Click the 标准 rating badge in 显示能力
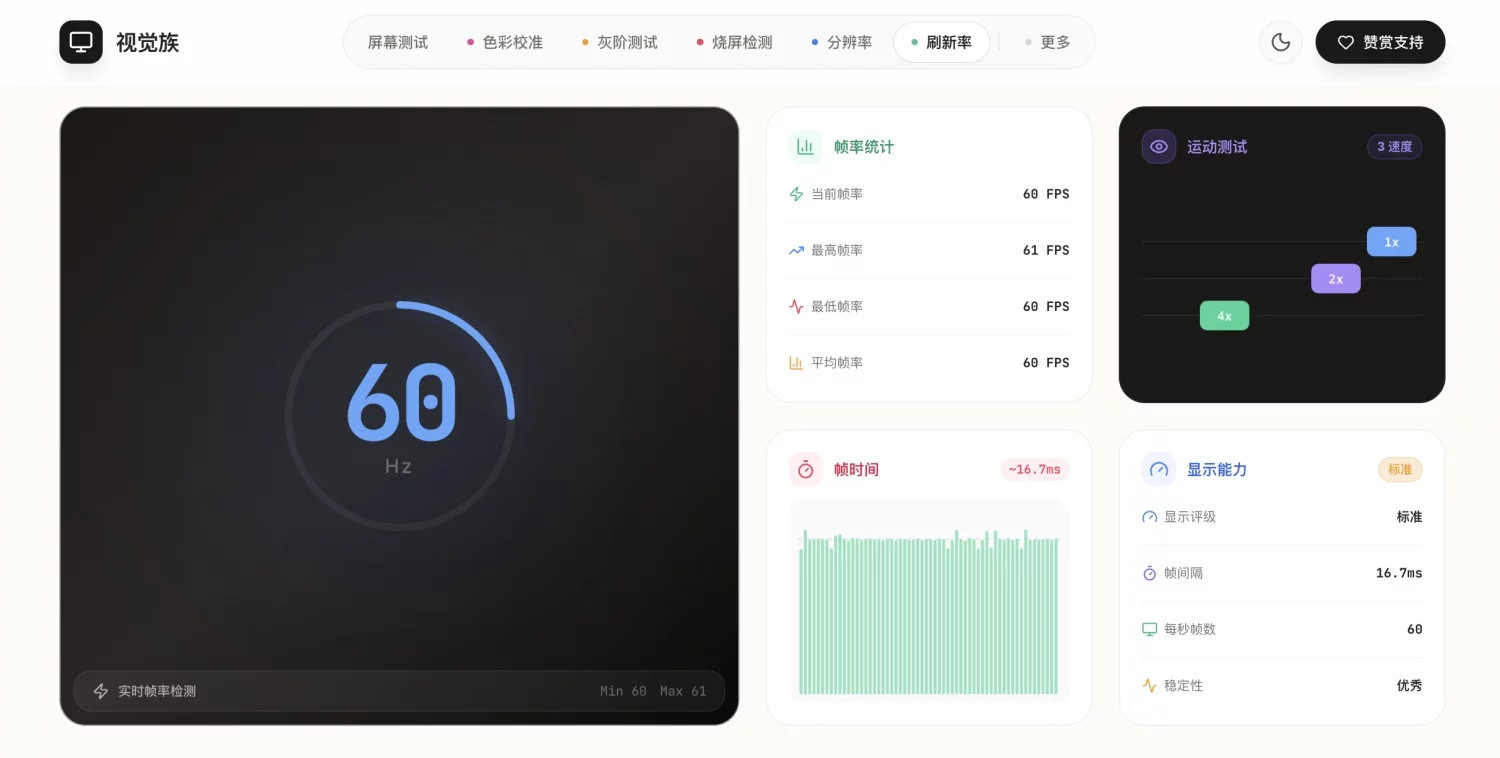Screen dimensions: 1500x758 click(x=1399, y=469)
